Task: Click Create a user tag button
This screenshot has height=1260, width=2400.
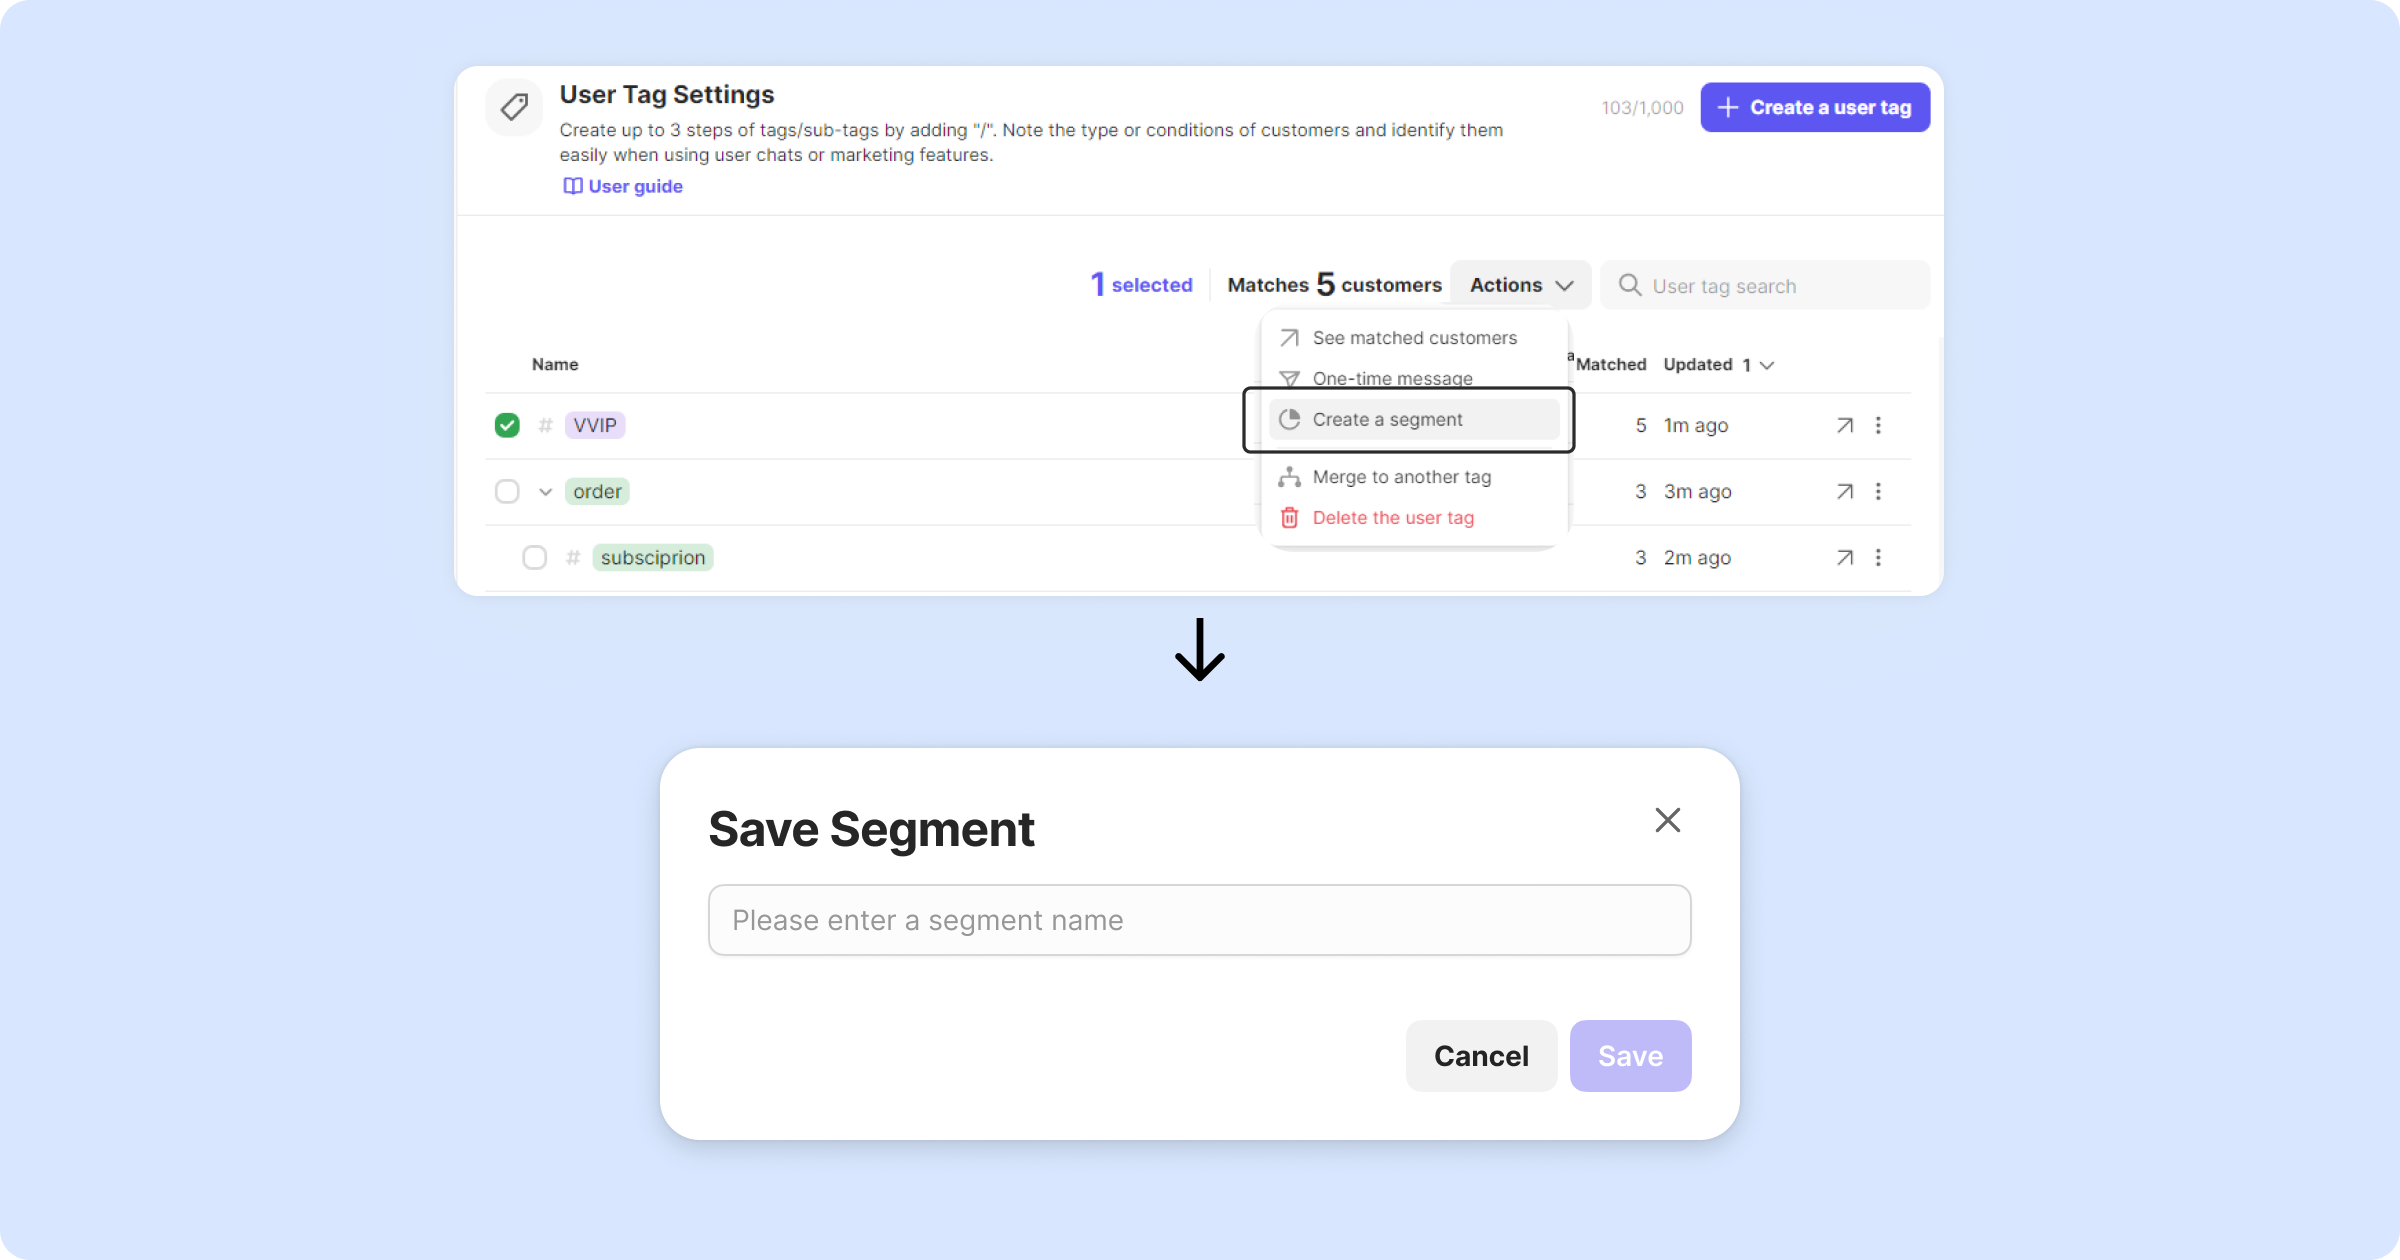Action: (x=1815, y=108)
